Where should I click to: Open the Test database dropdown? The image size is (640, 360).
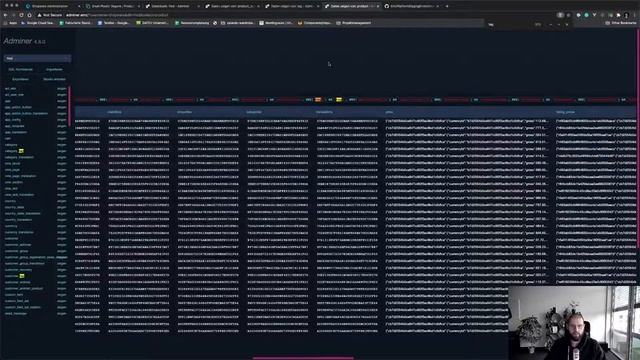(37, 58)
